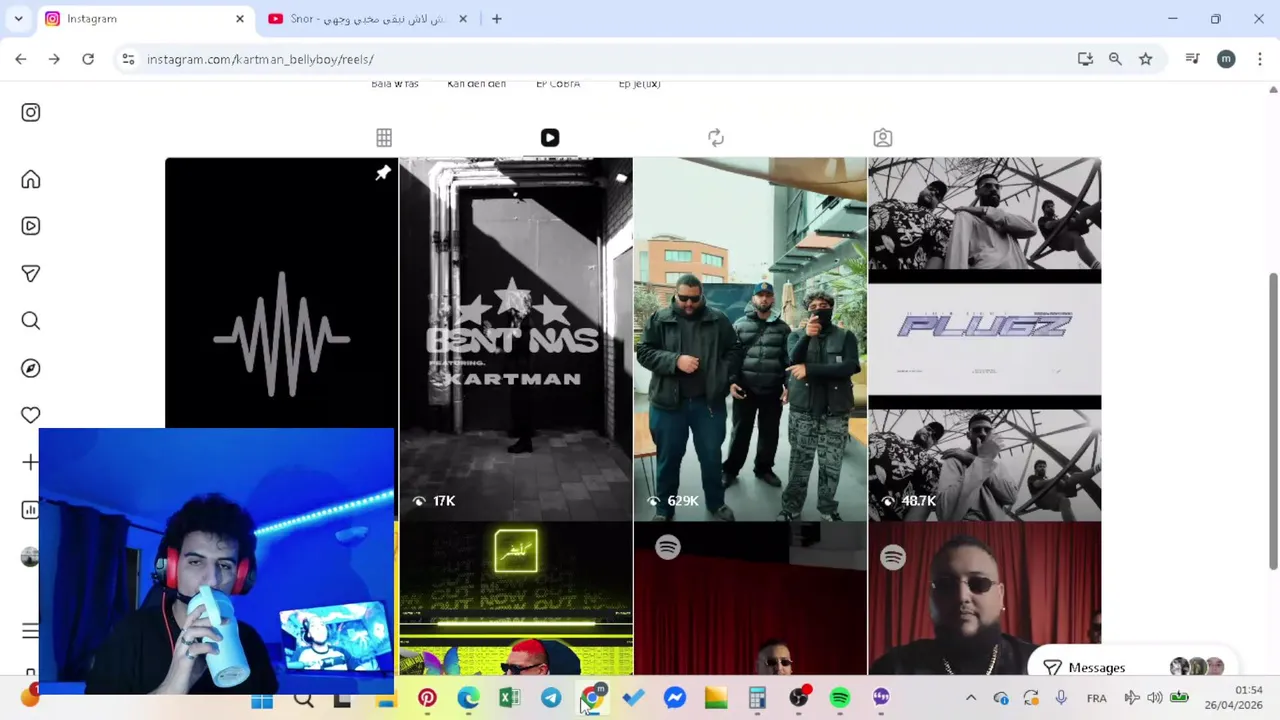Close the YouTube tab

[x=462, y=19]
